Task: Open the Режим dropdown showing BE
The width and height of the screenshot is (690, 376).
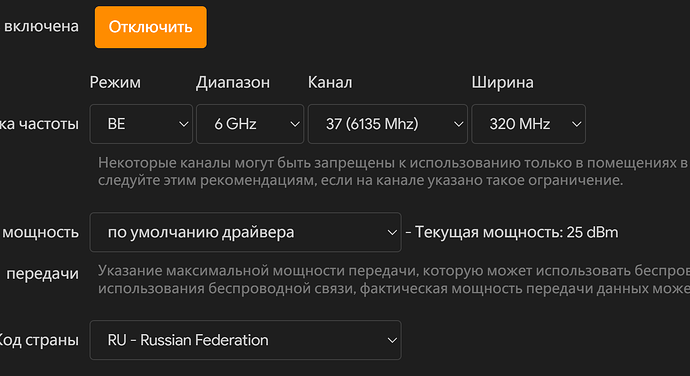Action: [141, 124]
